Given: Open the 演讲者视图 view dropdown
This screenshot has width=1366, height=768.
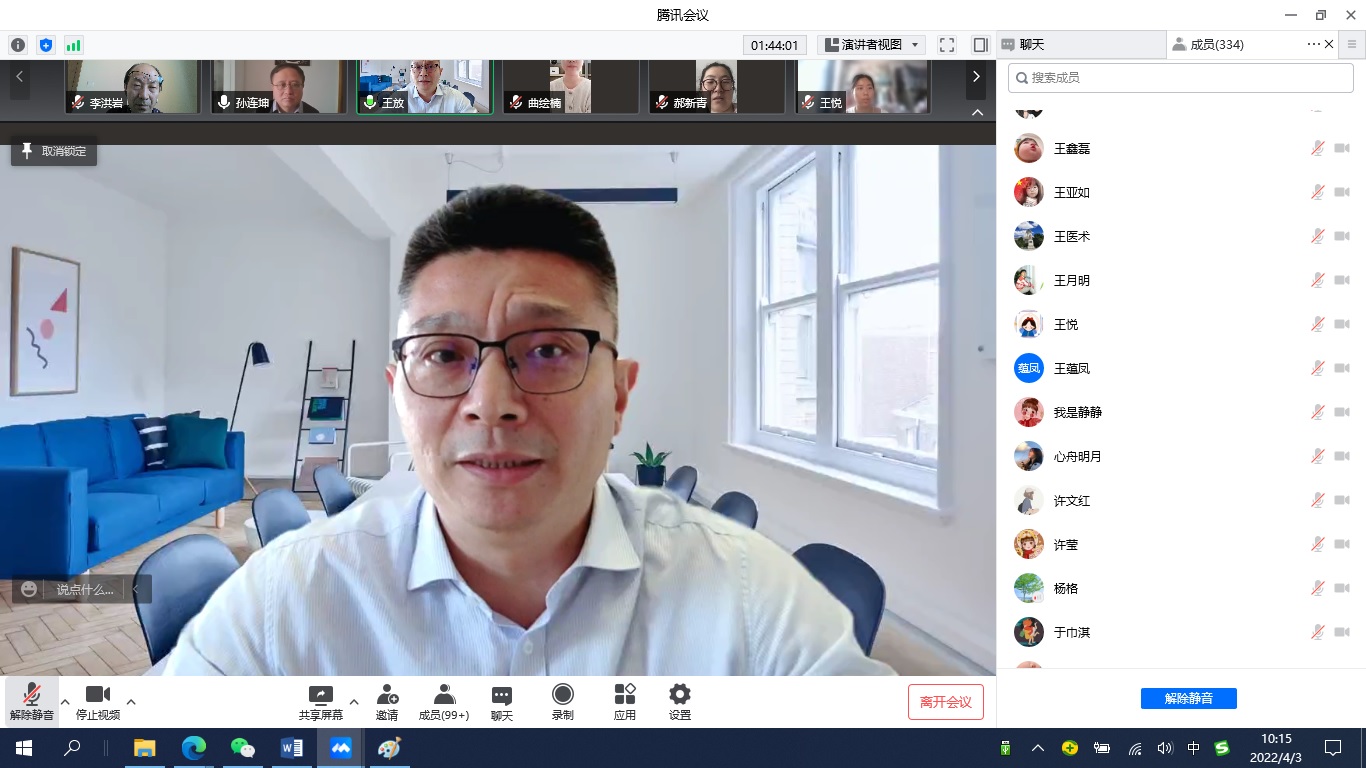Looking at the screenshot, I should coord(871,45).
